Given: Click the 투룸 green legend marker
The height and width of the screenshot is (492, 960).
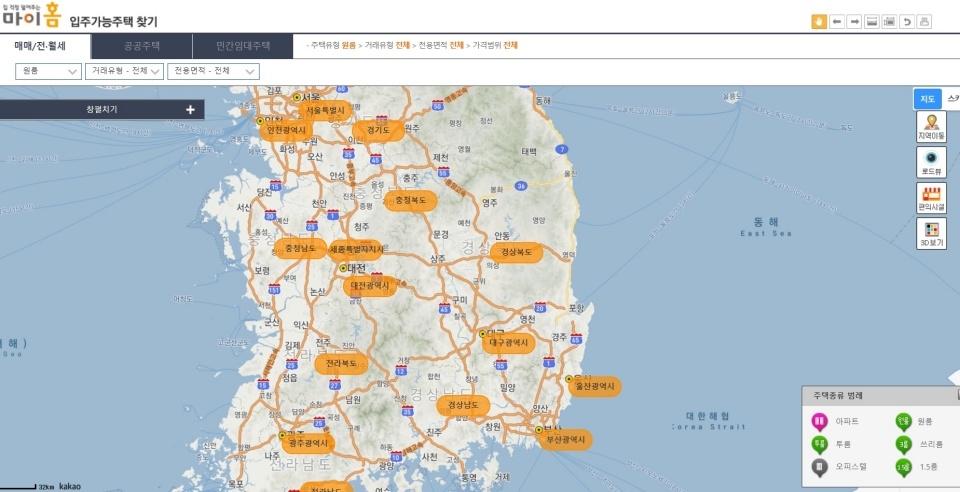Looking at the screenshot, I should tap(819, 445).
